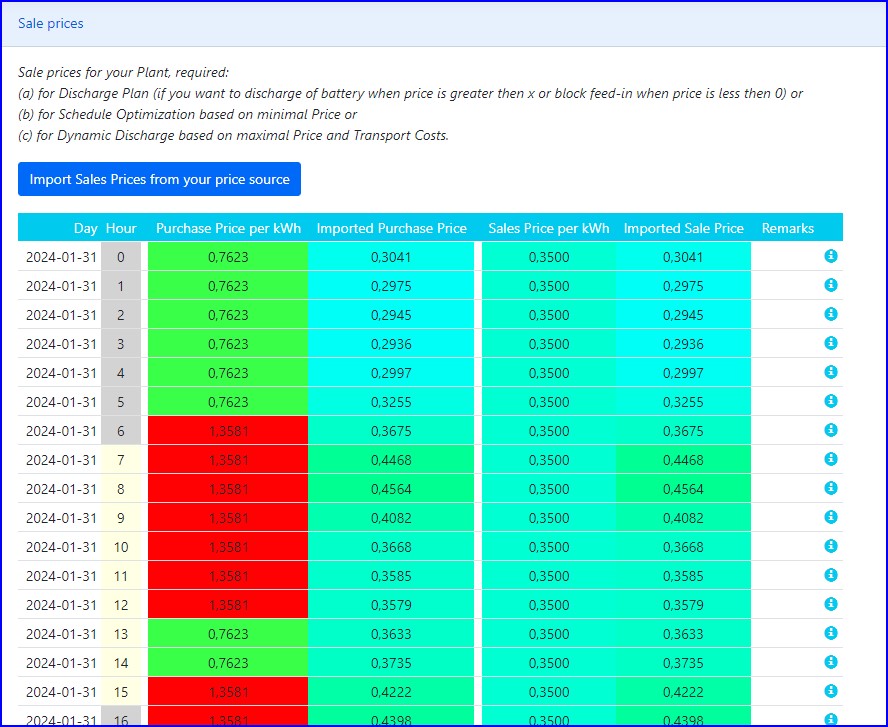Open info icon in hour 13 row
Screen dimensions: 888x727
pos(830,633)
